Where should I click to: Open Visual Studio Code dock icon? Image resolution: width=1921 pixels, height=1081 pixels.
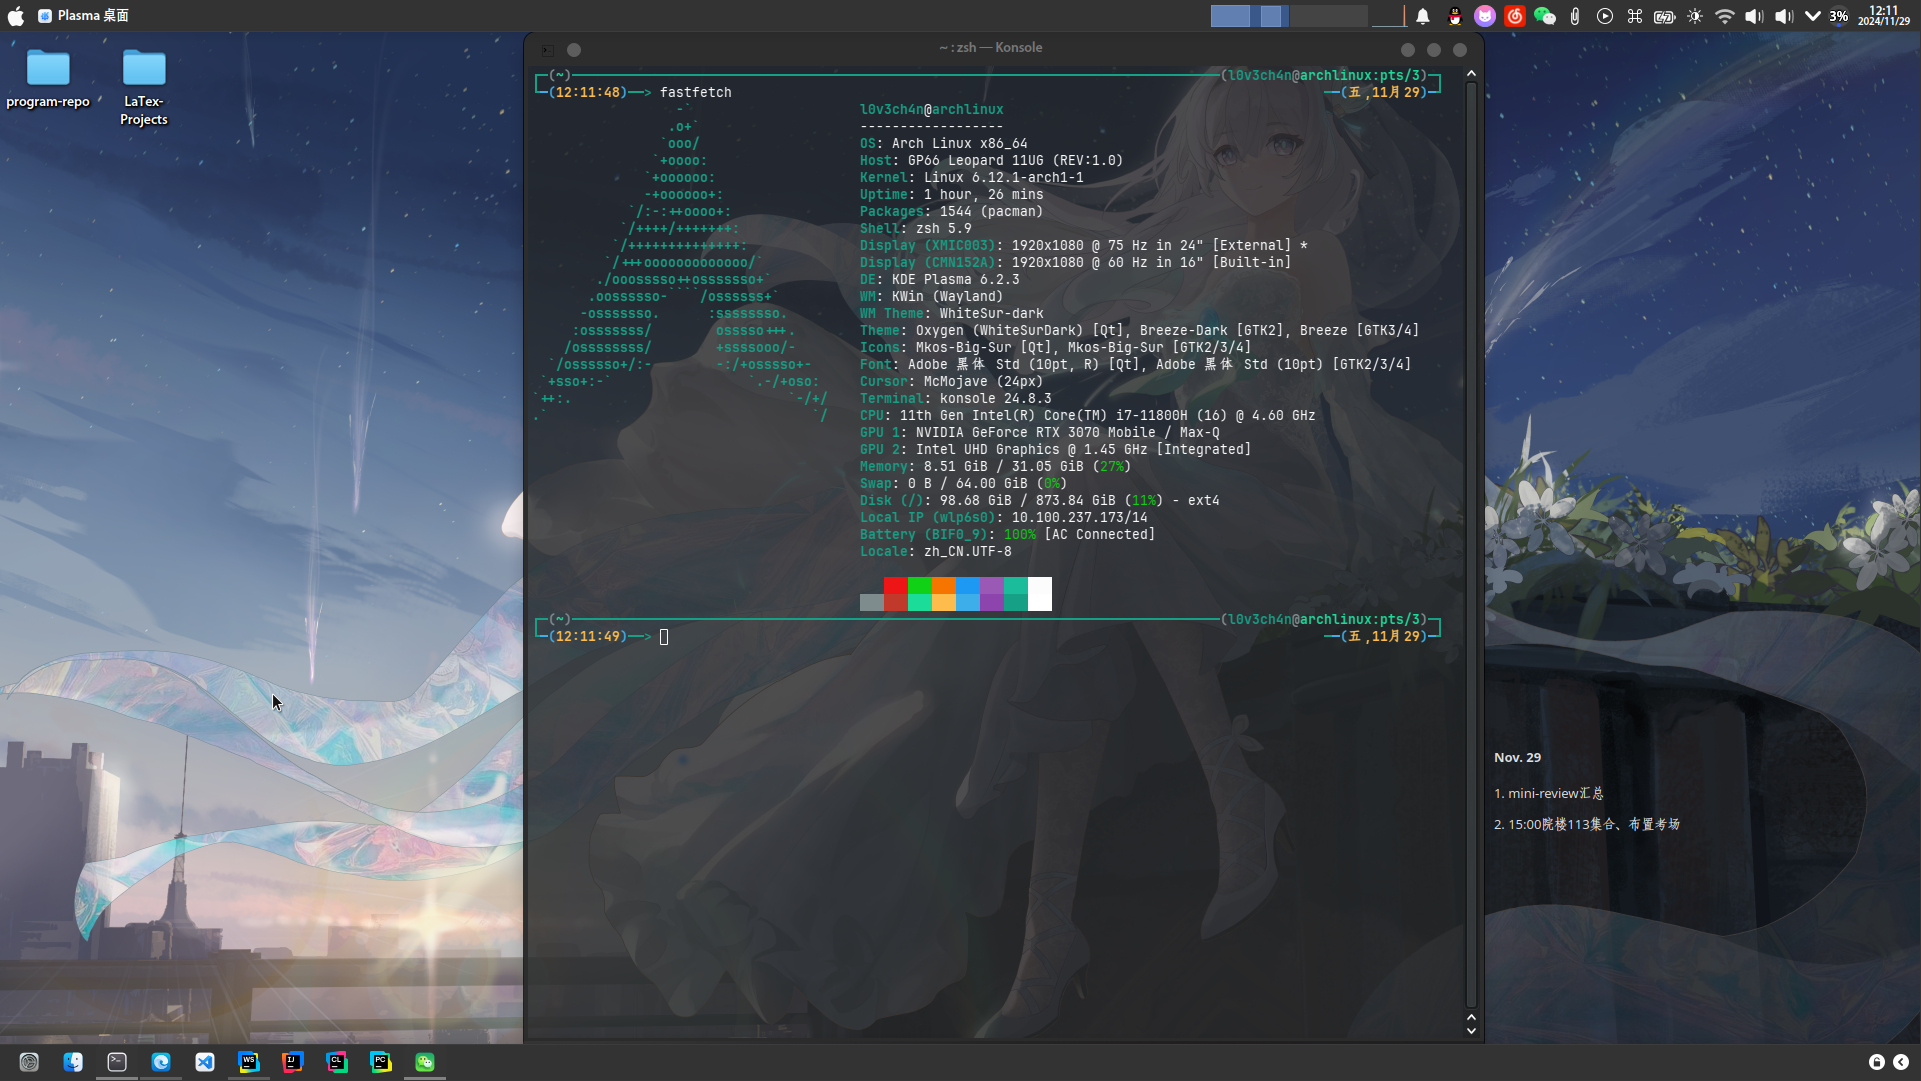point(205,1062)
